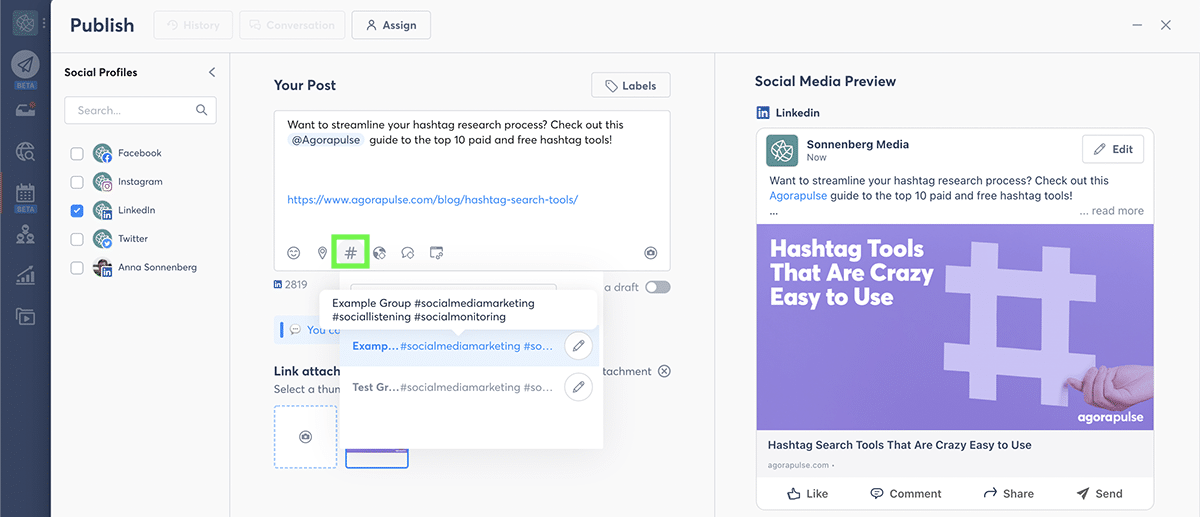
Task: Close the Publish window
Action: pos(1166,25)
